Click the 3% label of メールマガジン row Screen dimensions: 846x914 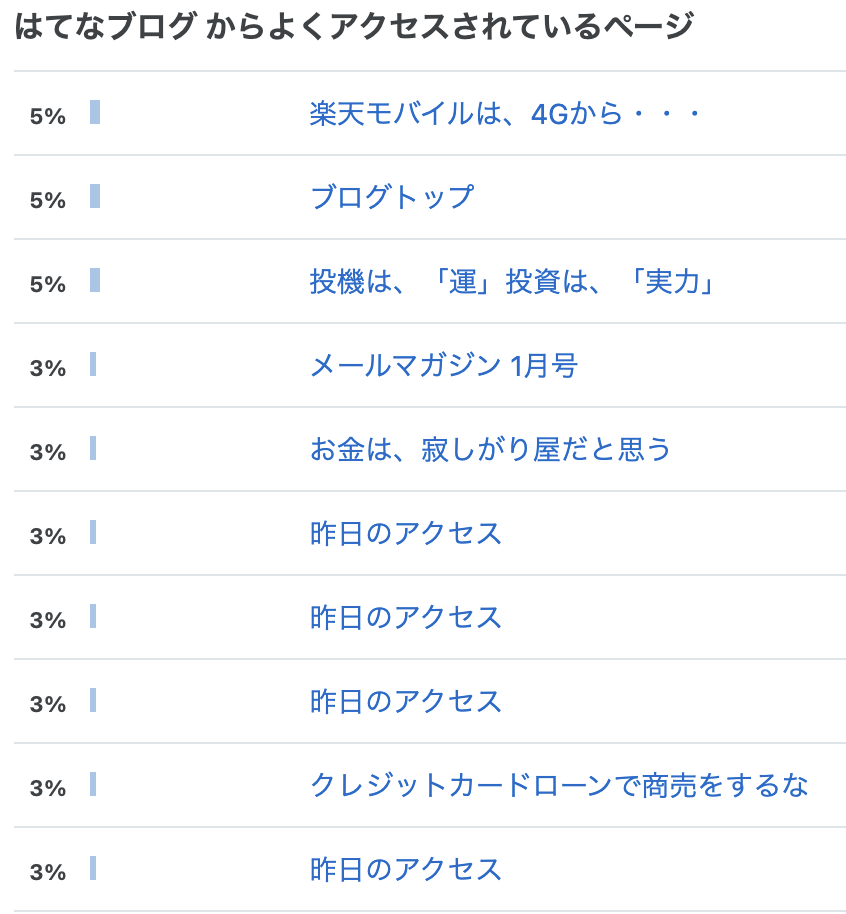(48, 368)
